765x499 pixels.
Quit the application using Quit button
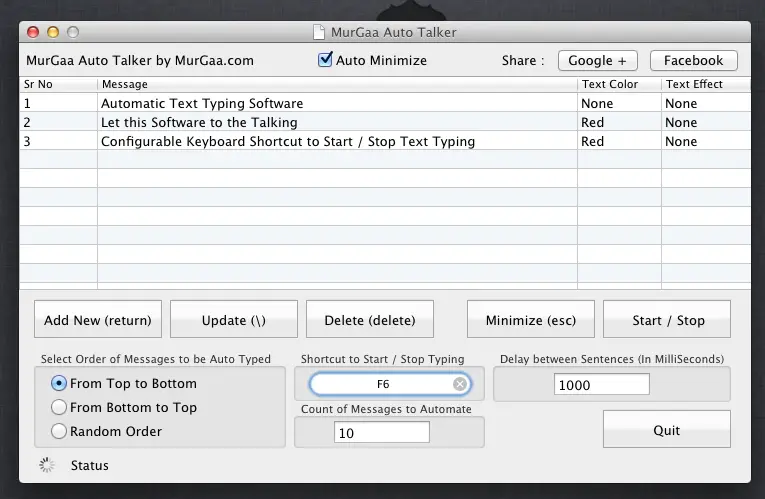(x=666, y=430)
